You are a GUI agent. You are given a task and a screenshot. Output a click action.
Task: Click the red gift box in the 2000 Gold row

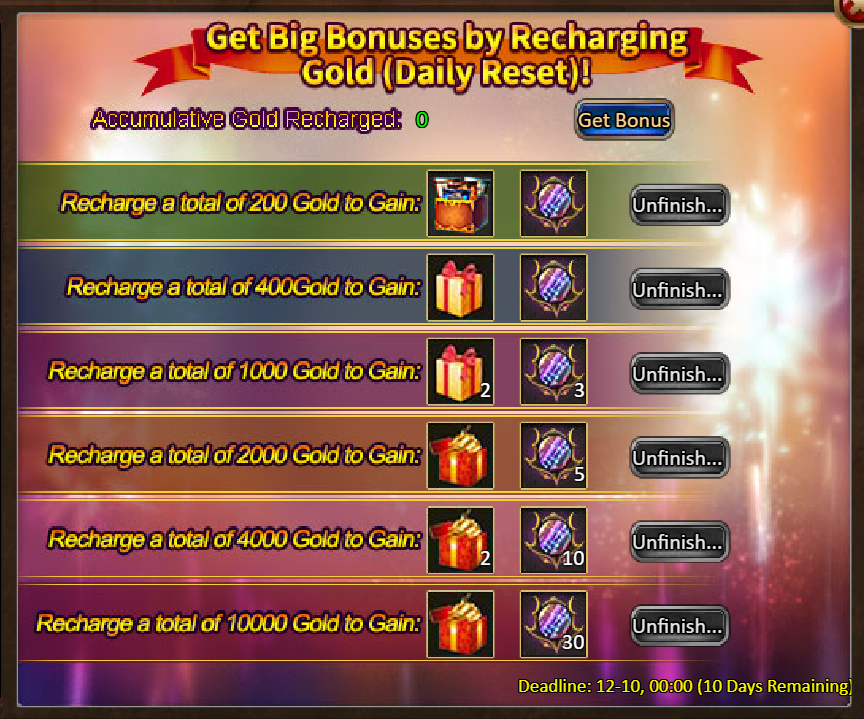click(460, 456)
